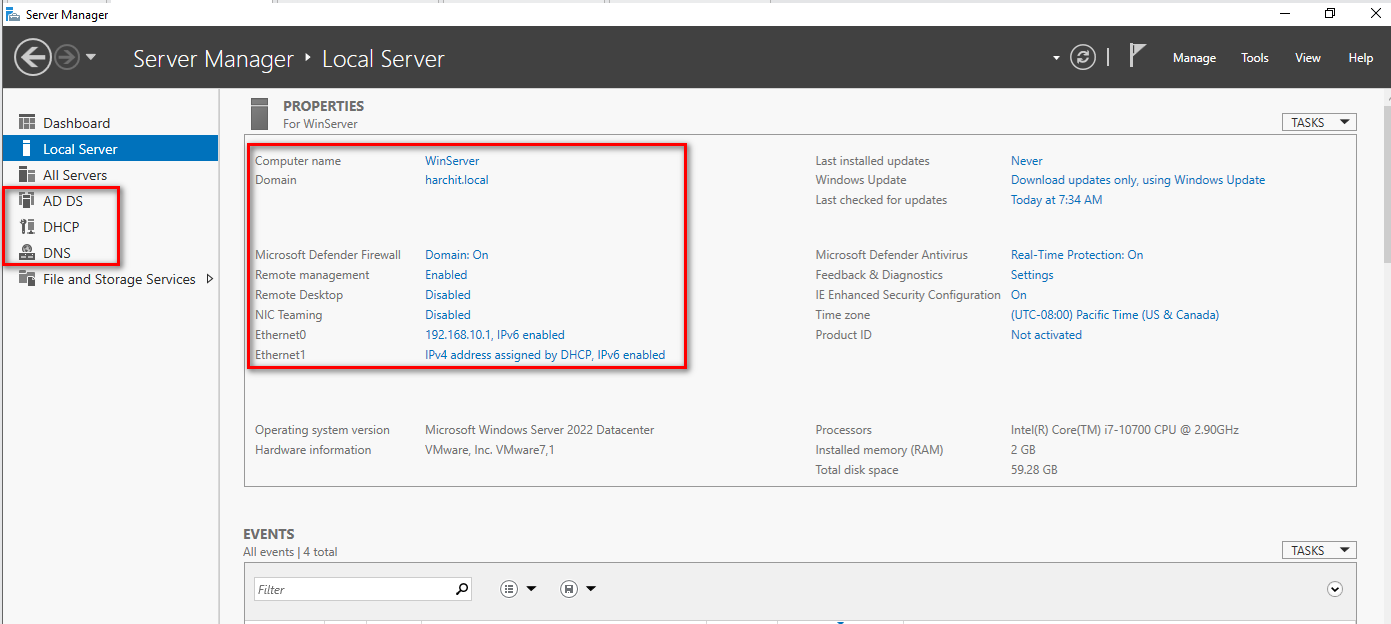Expand File and Storage Services arrow
1391x624 pixels.
point(210,279)
